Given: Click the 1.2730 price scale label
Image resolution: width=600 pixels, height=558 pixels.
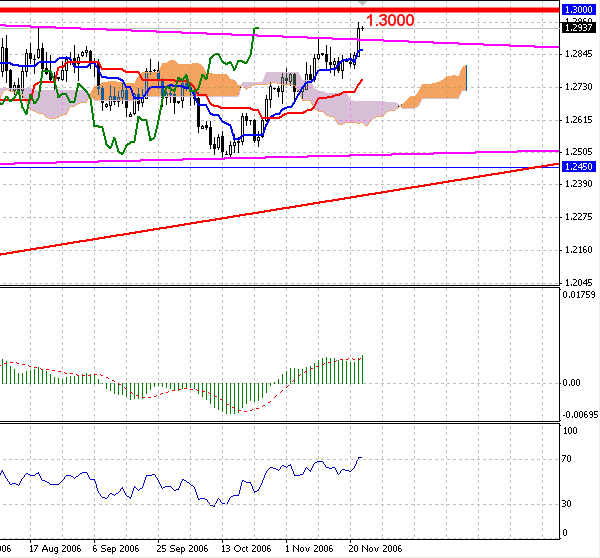Looking at the screenshot, I should tap(579, 87).
